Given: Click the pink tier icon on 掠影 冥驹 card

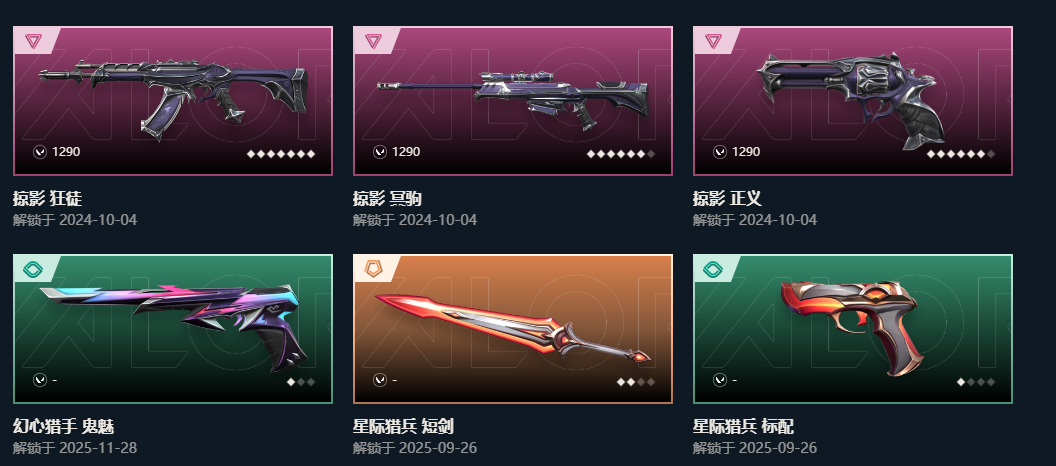Looking at the screenshot, I should click(x=373, y=41).
